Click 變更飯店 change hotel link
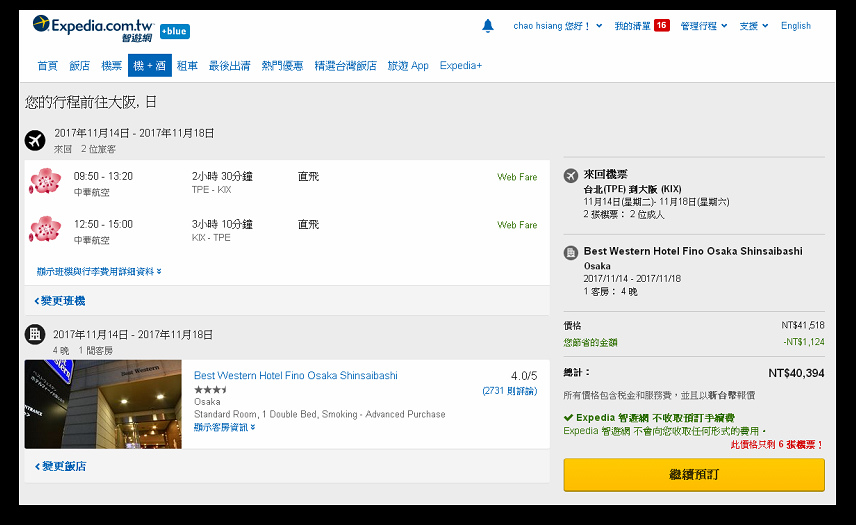Screen dimensions: 856x525 [61, 466]
